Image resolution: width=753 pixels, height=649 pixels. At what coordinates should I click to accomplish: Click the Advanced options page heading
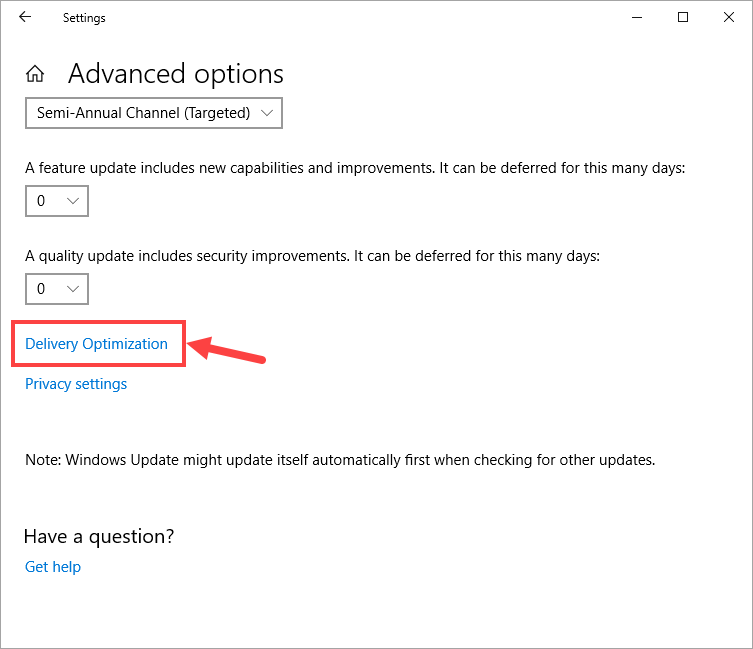pos(176,74)
